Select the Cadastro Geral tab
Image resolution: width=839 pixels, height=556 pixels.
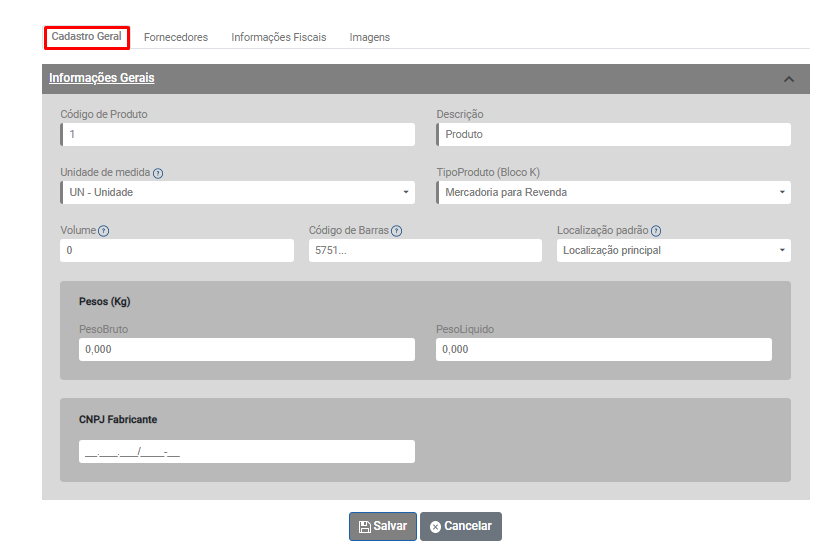click(x=87, y=37)
